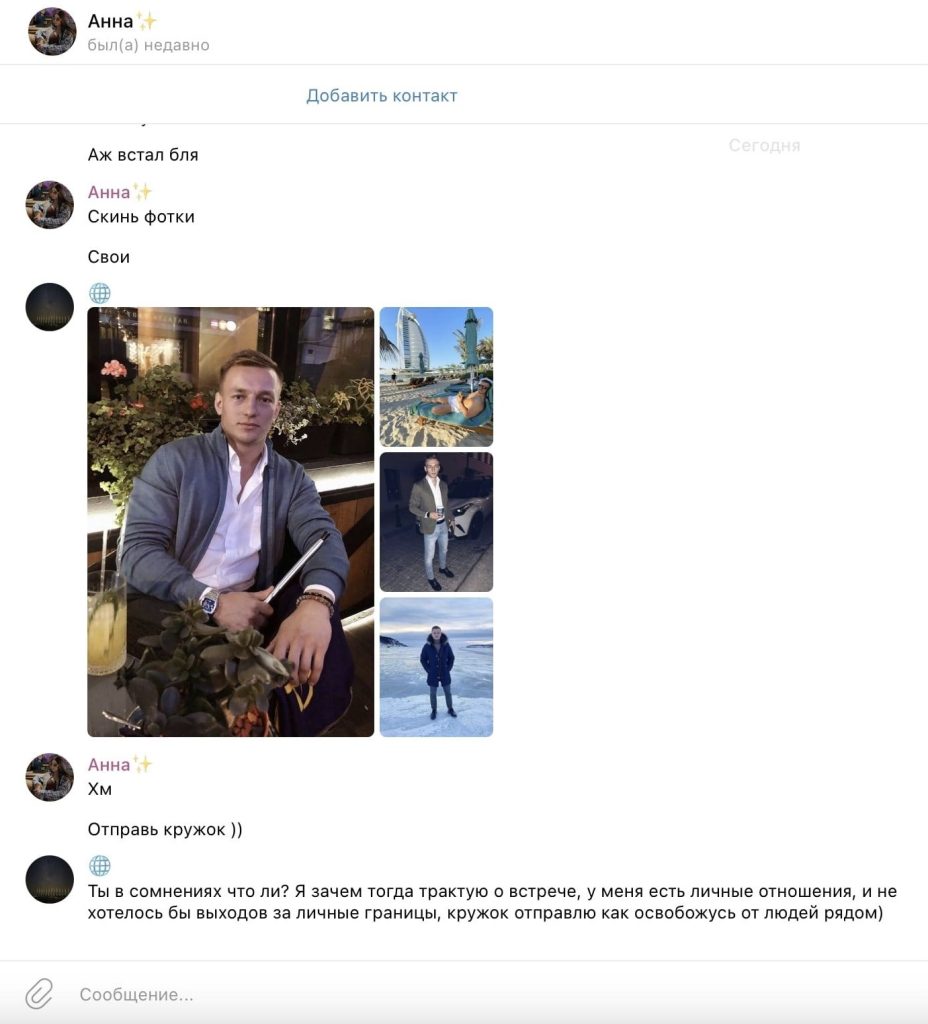Click Анна sender name above 'Хм'
The height and width of the screenshot is (1024, 928).
pyautogui.click(x=109, y=764)
